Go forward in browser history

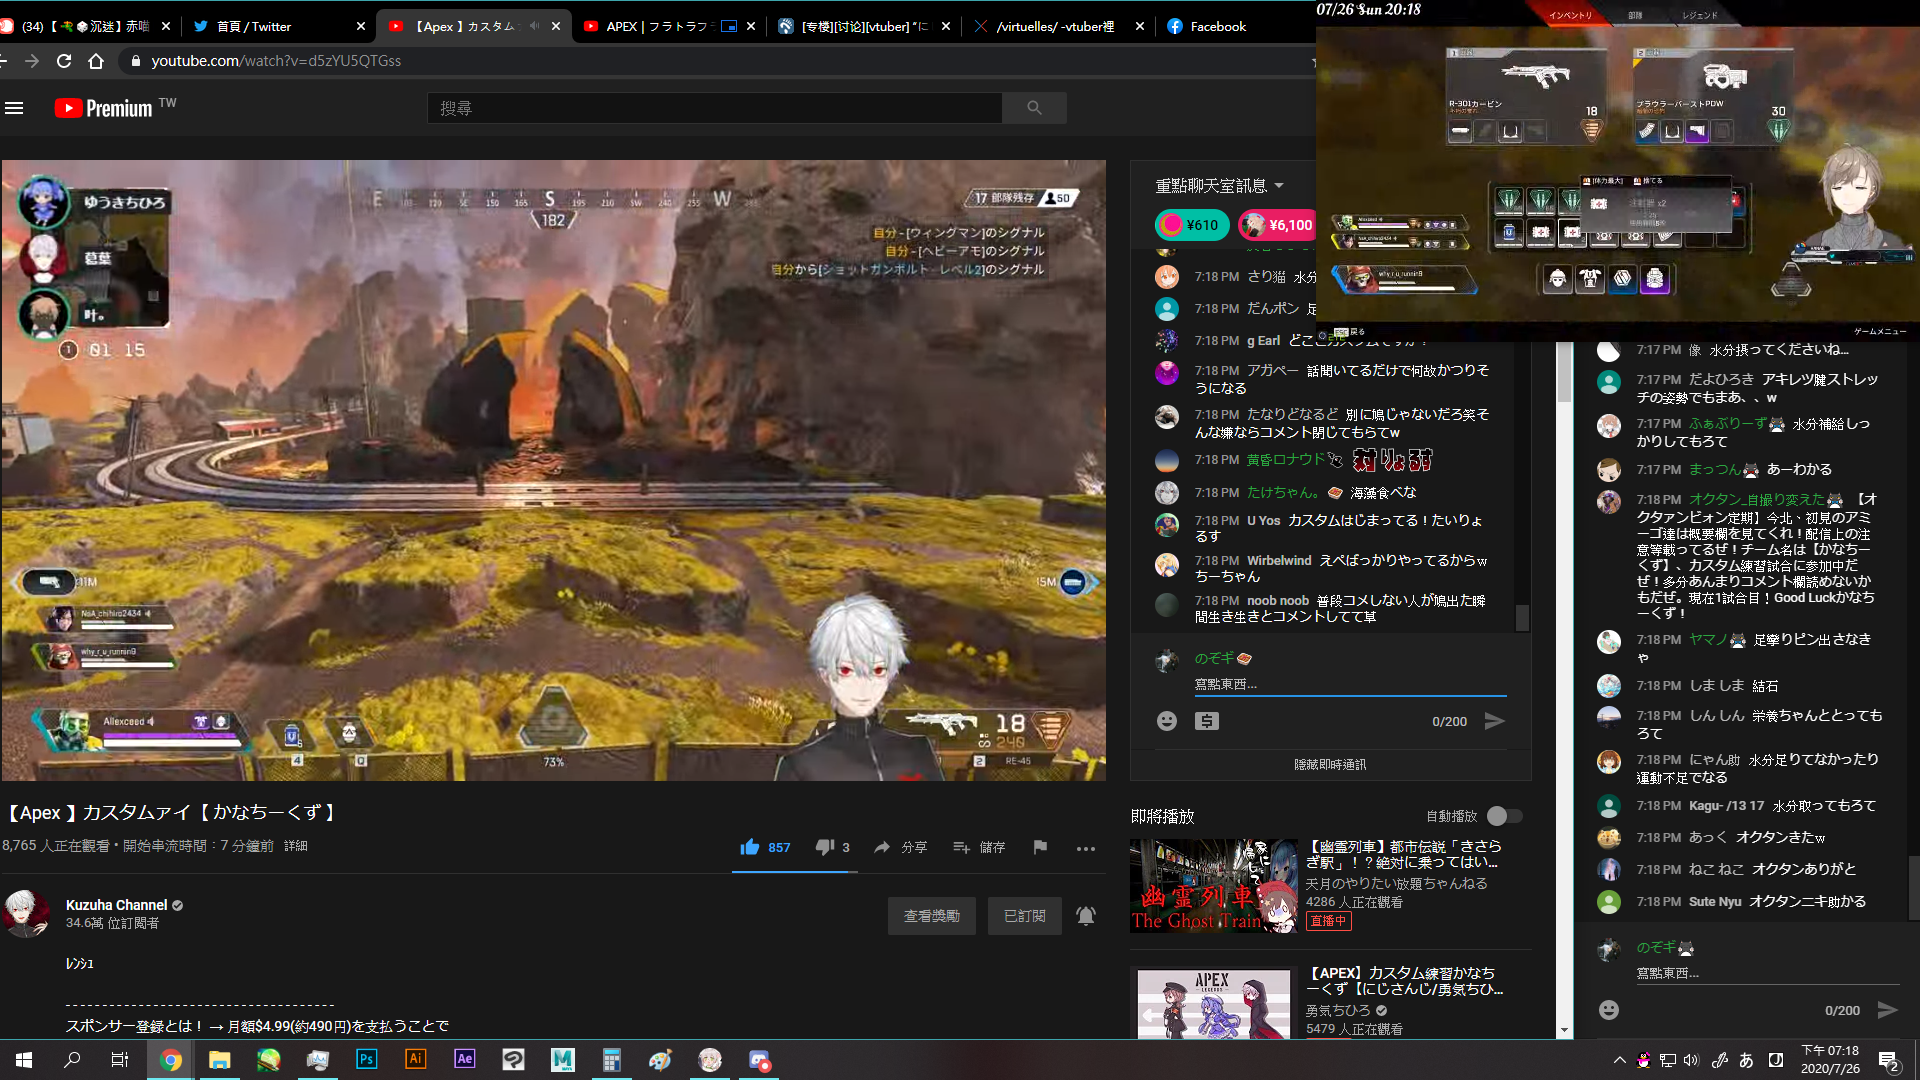click(x=32, y=61)
